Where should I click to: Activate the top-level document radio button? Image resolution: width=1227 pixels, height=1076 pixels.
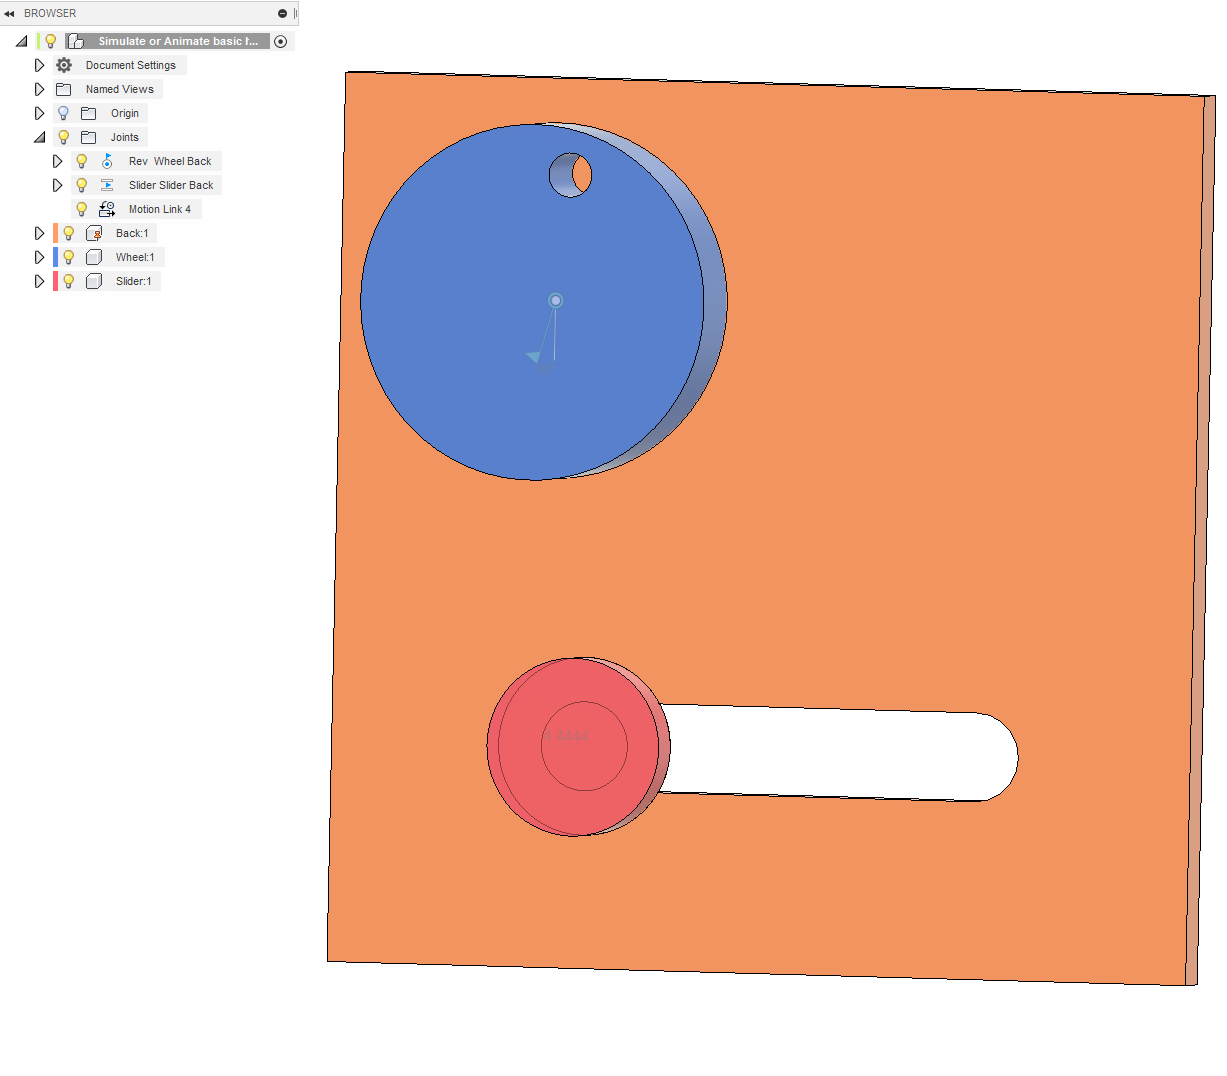[x=280, y=41]
